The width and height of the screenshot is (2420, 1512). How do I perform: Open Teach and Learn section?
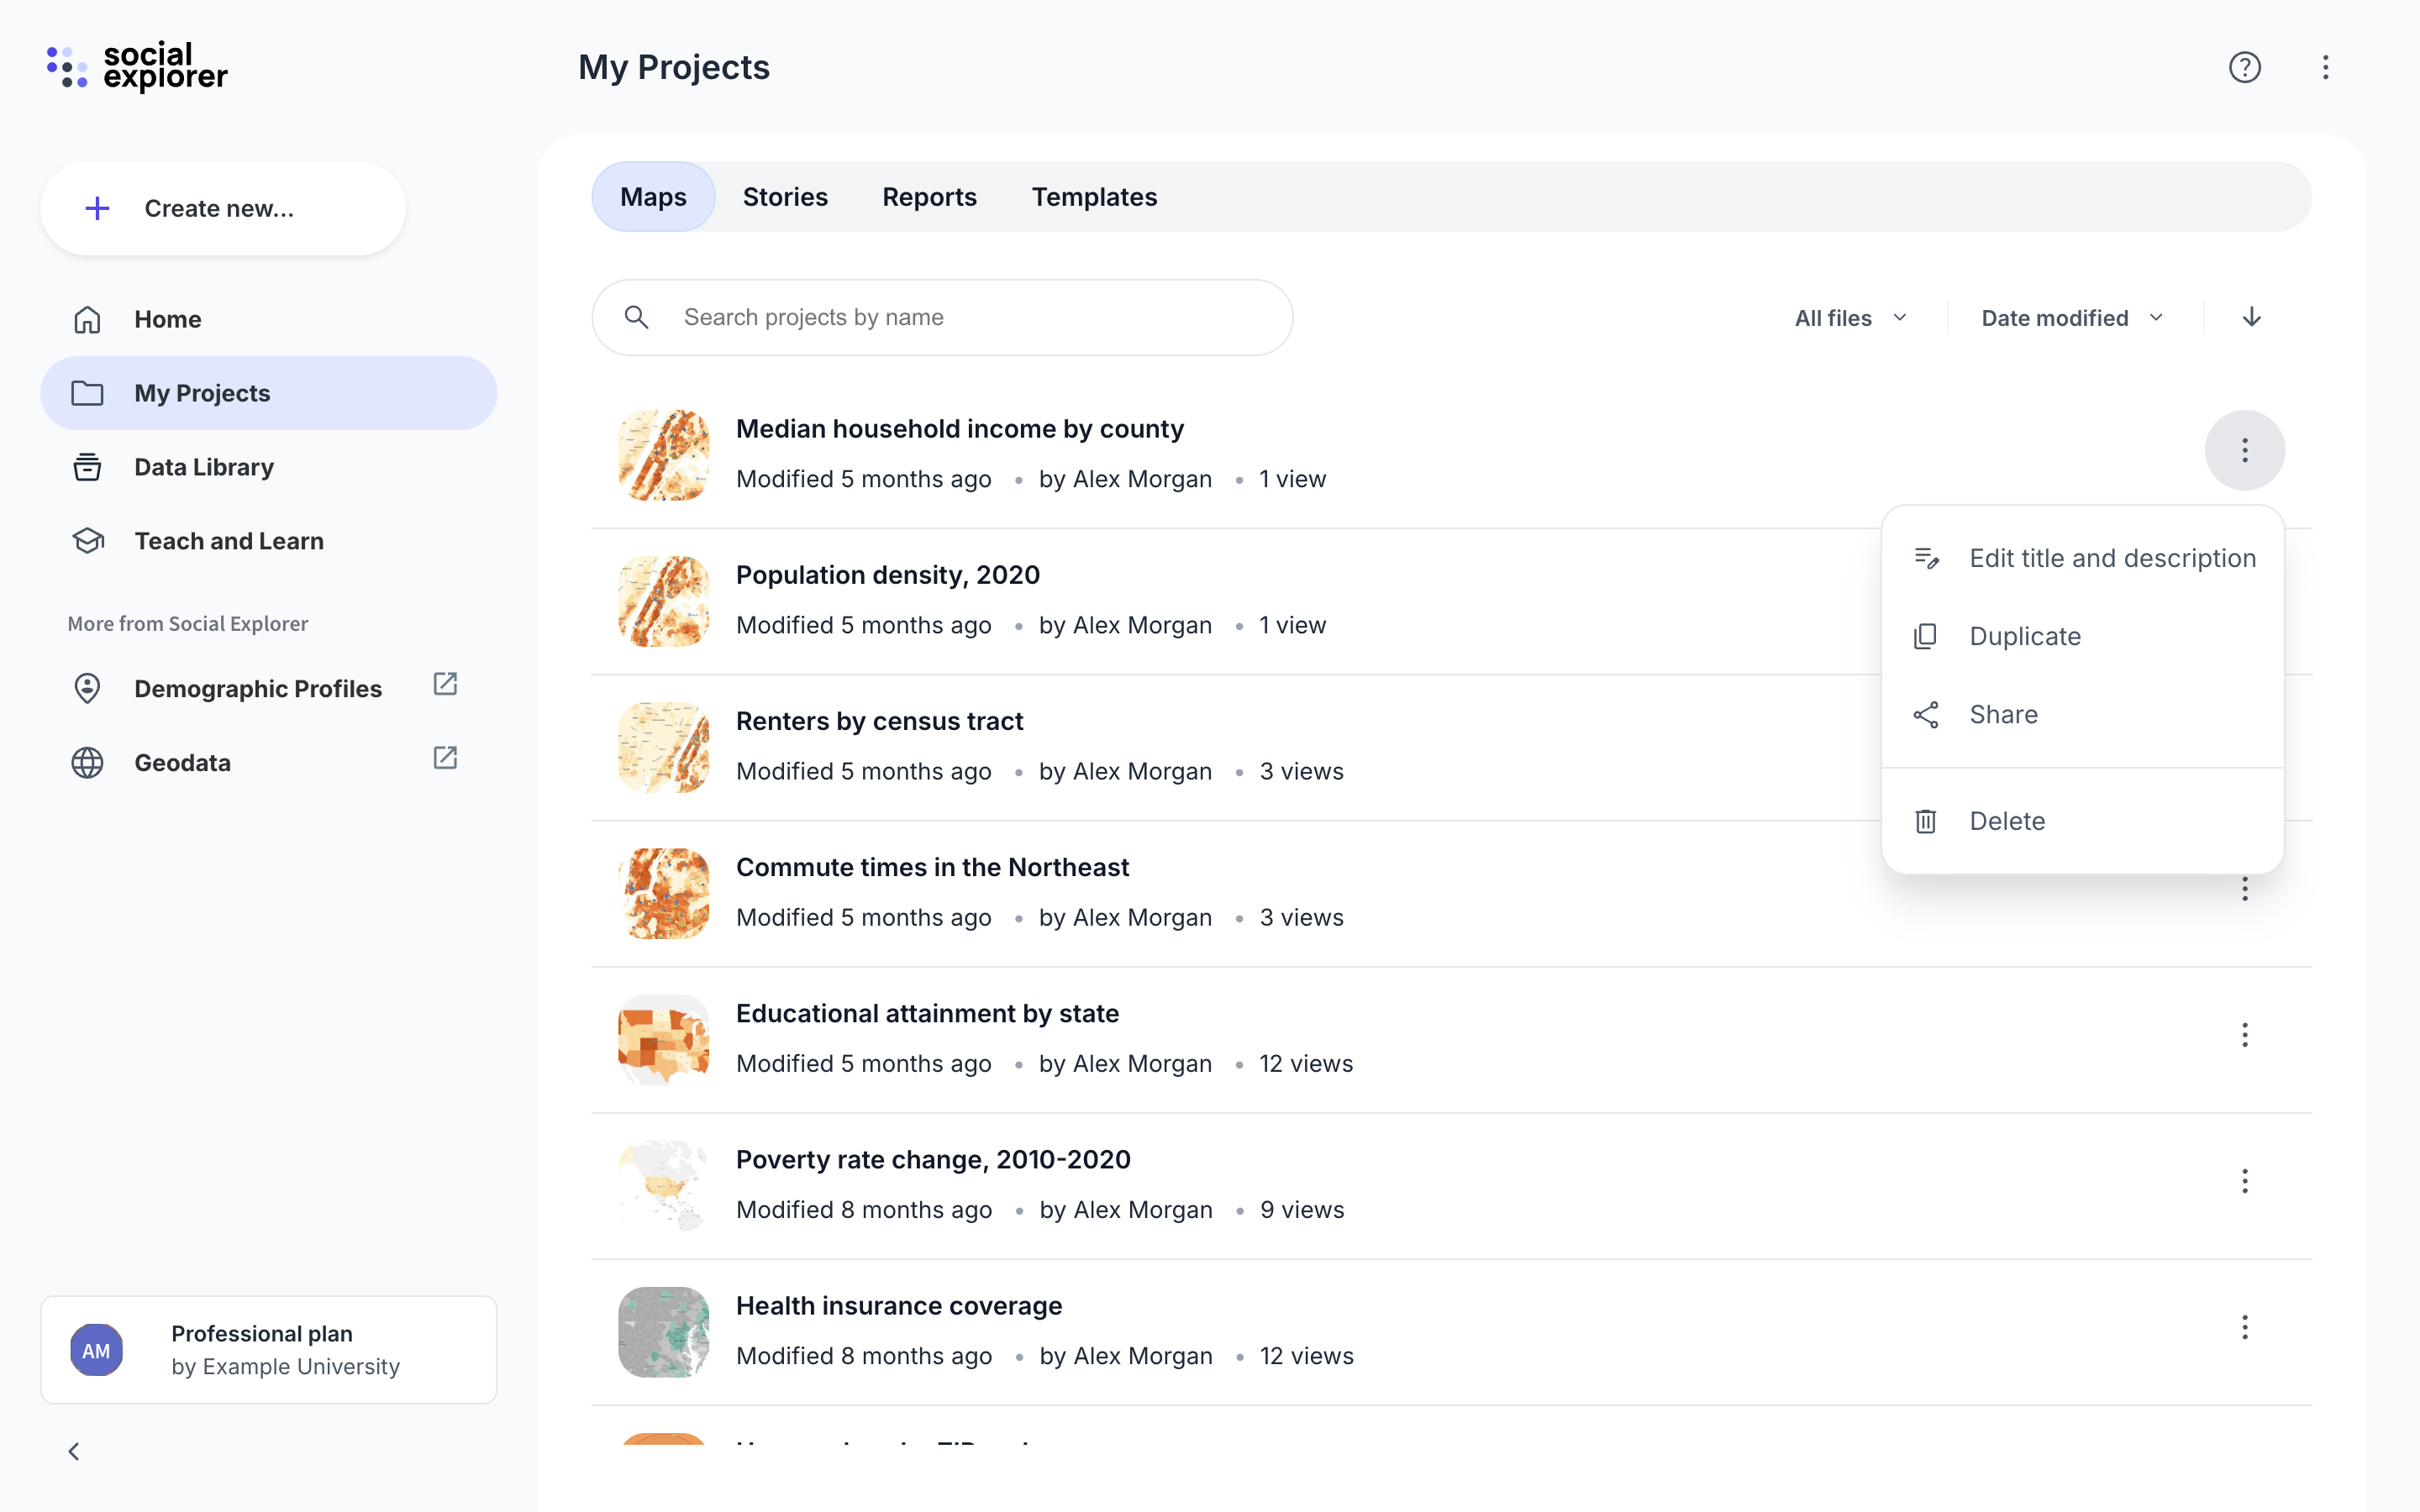tap(268, 541)
